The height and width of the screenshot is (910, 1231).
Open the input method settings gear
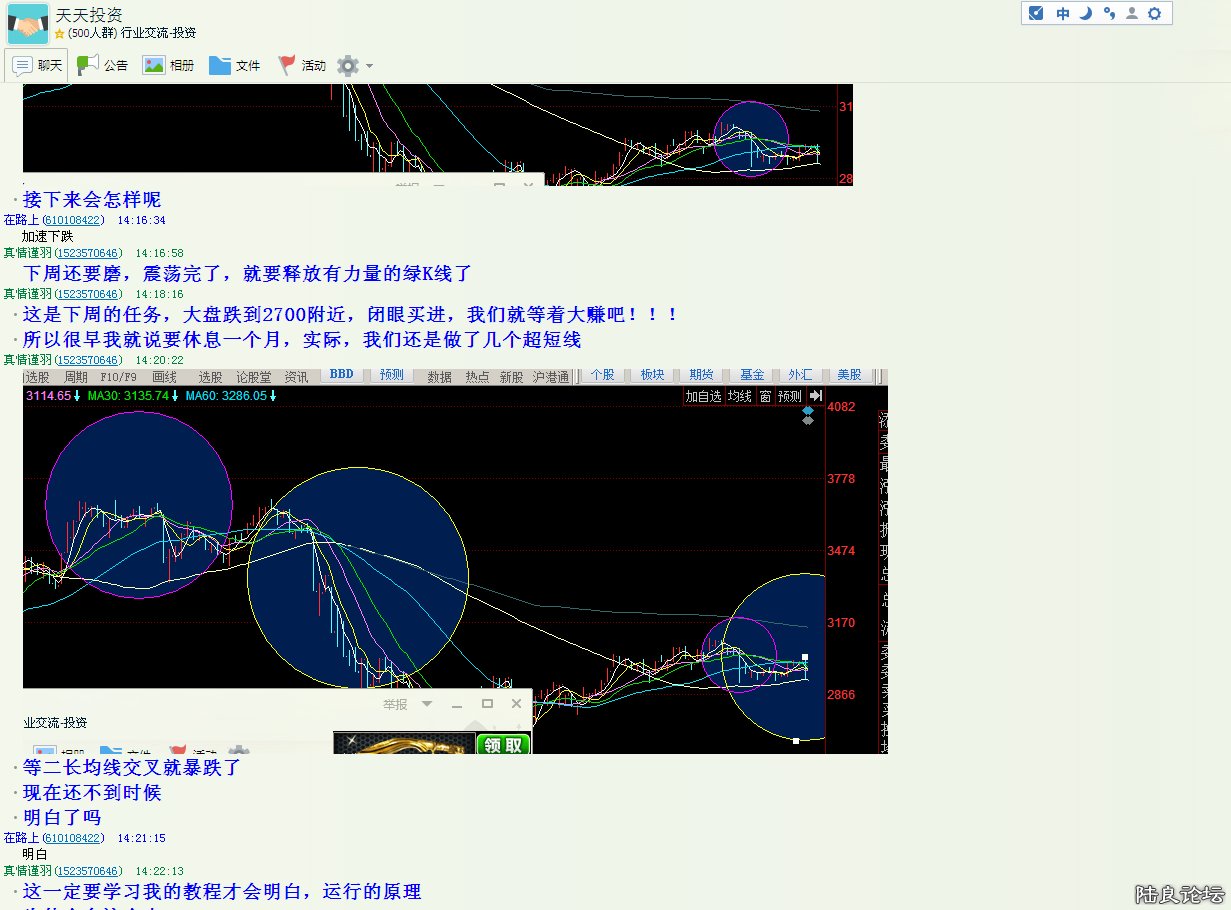click(x=1154, y=13)
